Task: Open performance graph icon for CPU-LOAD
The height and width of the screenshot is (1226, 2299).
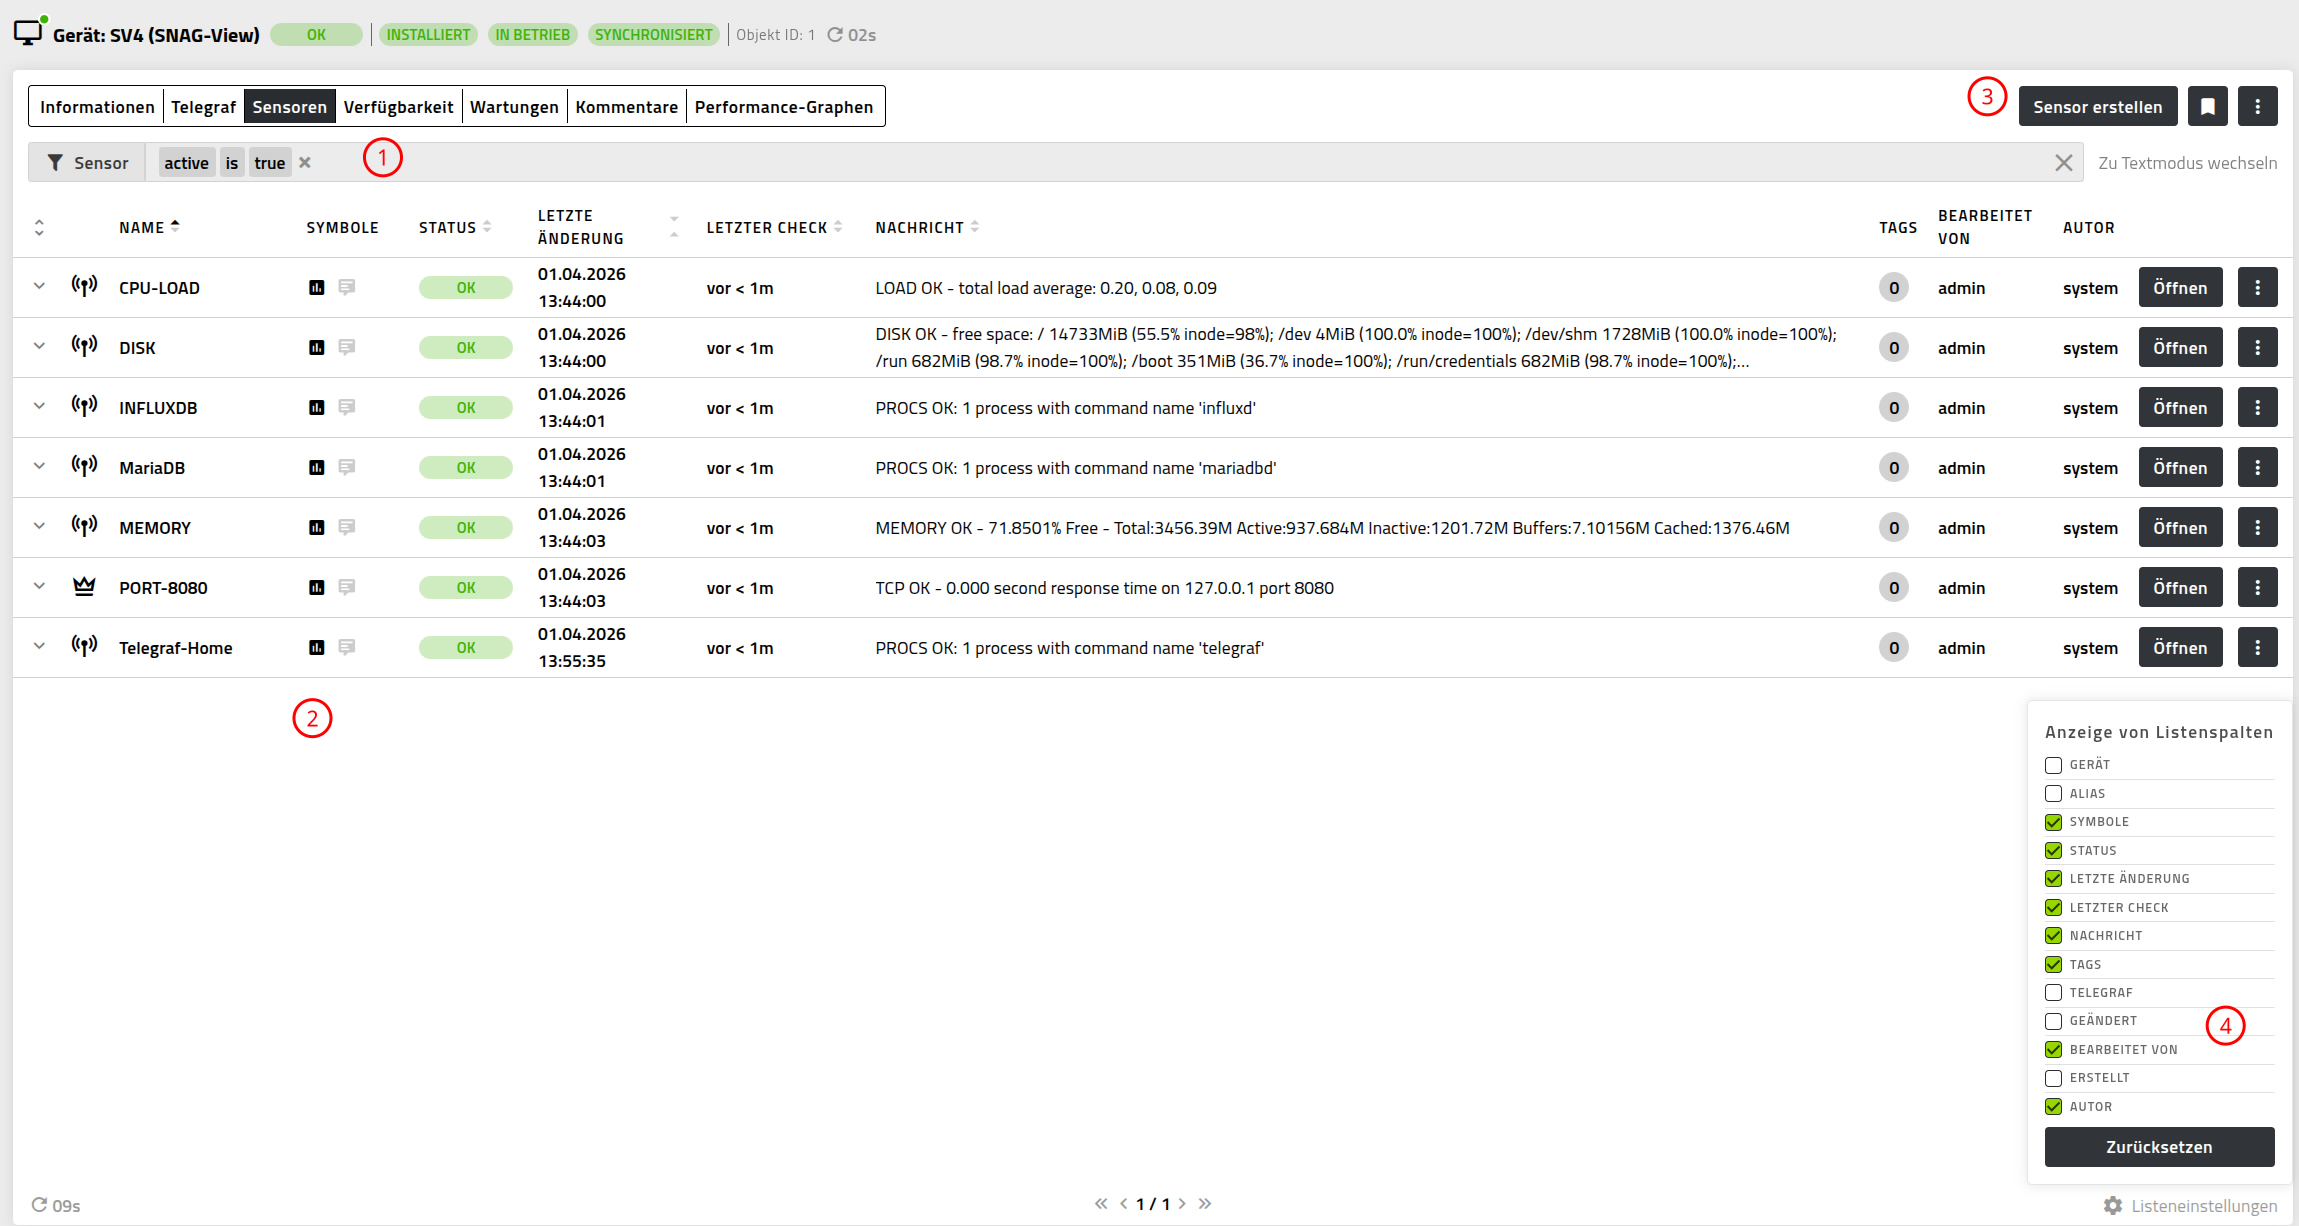Action: pos(317,287)
